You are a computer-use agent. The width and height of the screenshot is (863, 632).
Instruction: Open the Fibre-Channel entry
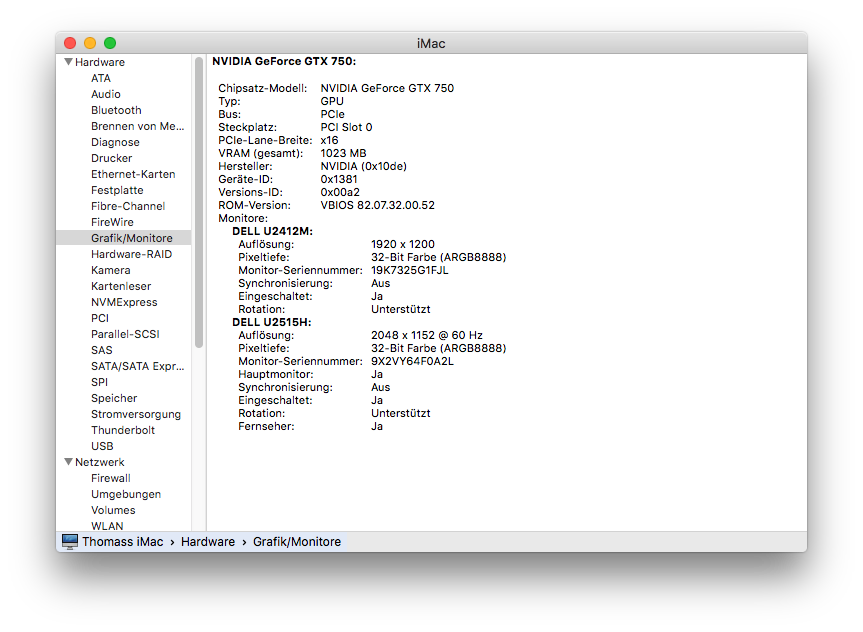128,206
